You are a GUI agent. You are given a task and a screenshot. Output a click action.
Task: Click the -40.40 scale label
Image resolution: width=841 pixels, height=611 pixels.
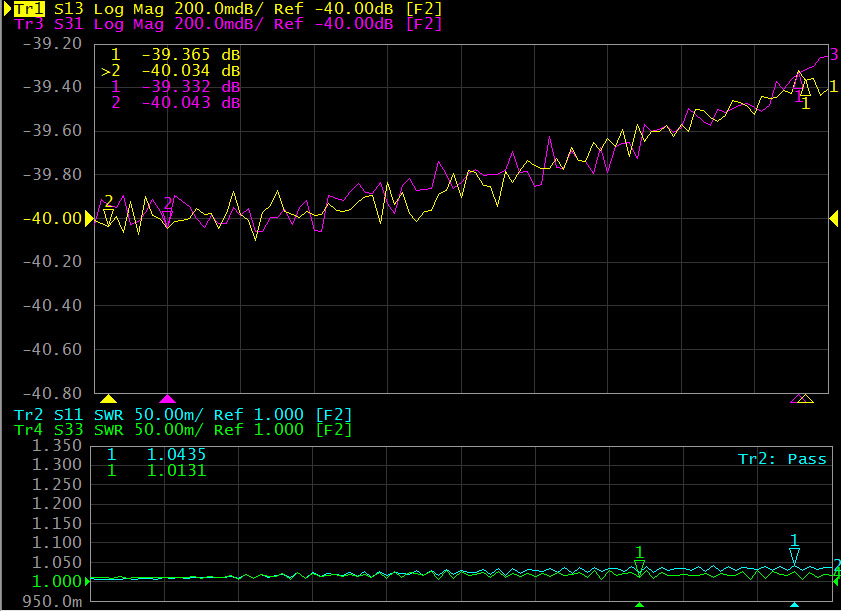pos(53,306)
